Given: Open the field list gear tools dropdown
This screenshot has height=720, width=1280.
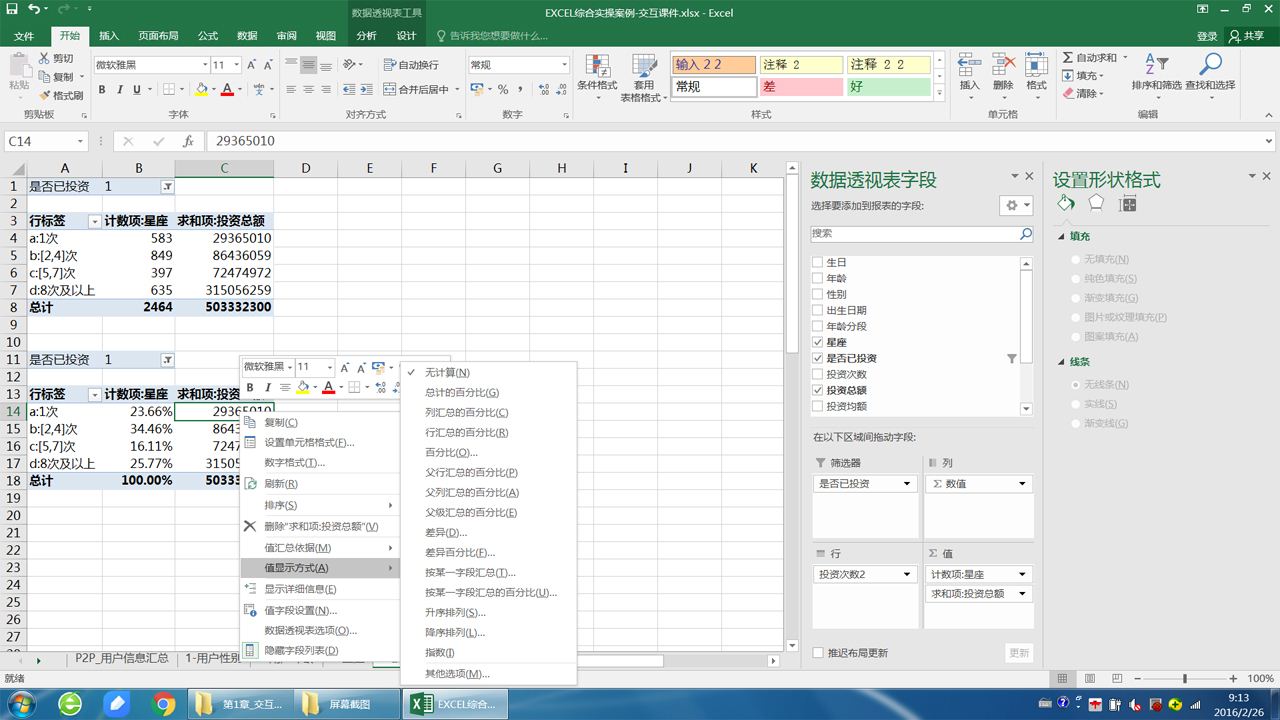Looking at the screenshot, I should point(1016,205).
